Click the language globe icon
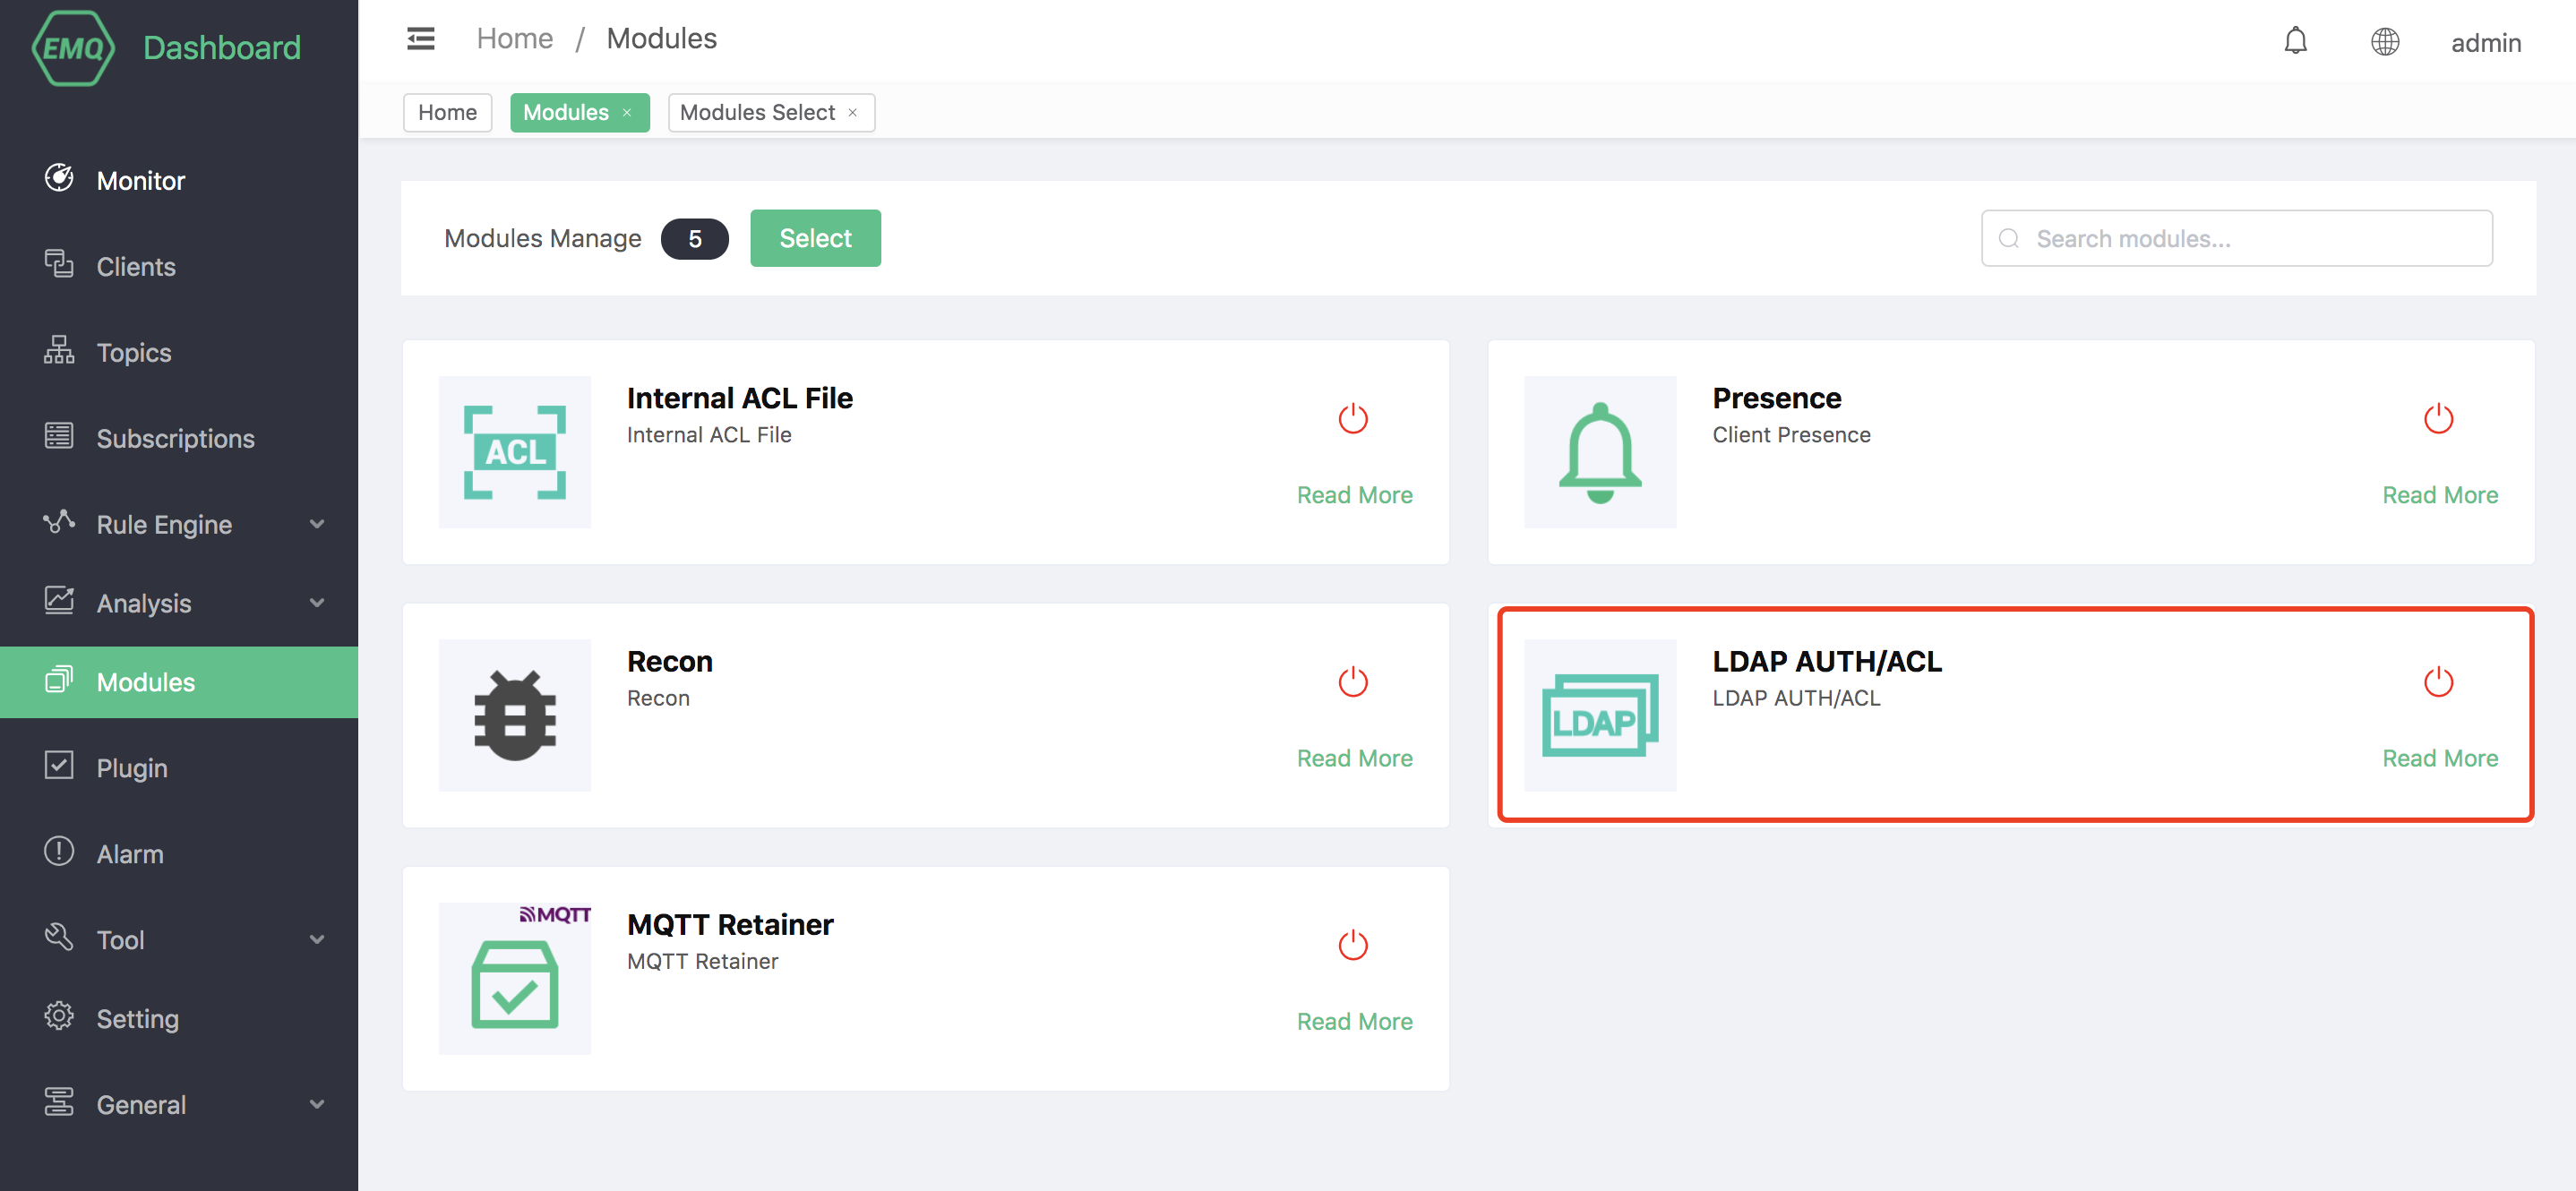The image size is (2576, 1191). point(2385,41)
